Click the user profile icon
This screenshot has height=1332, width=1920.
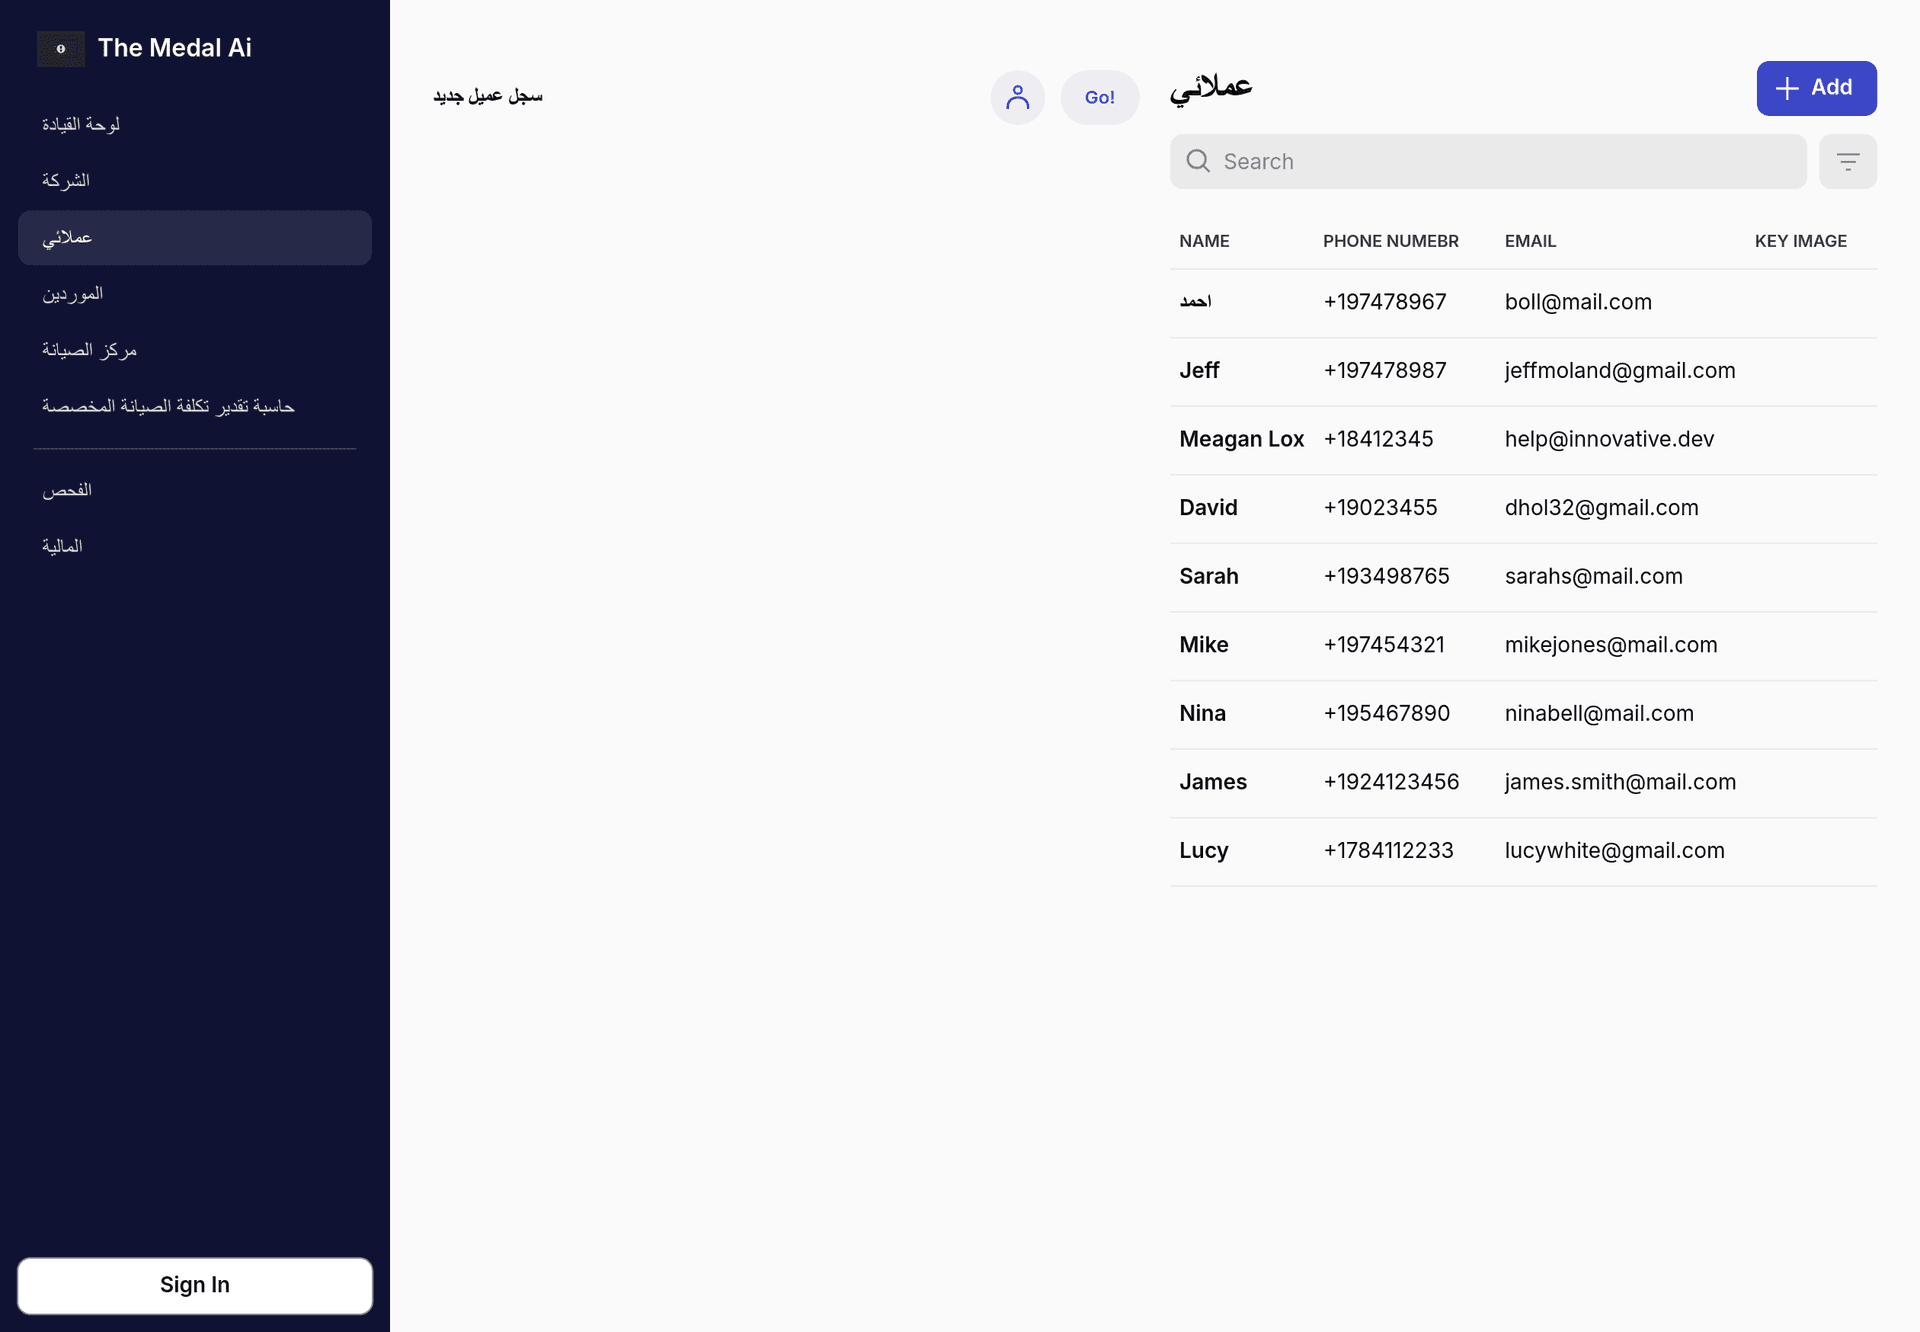1018,96
